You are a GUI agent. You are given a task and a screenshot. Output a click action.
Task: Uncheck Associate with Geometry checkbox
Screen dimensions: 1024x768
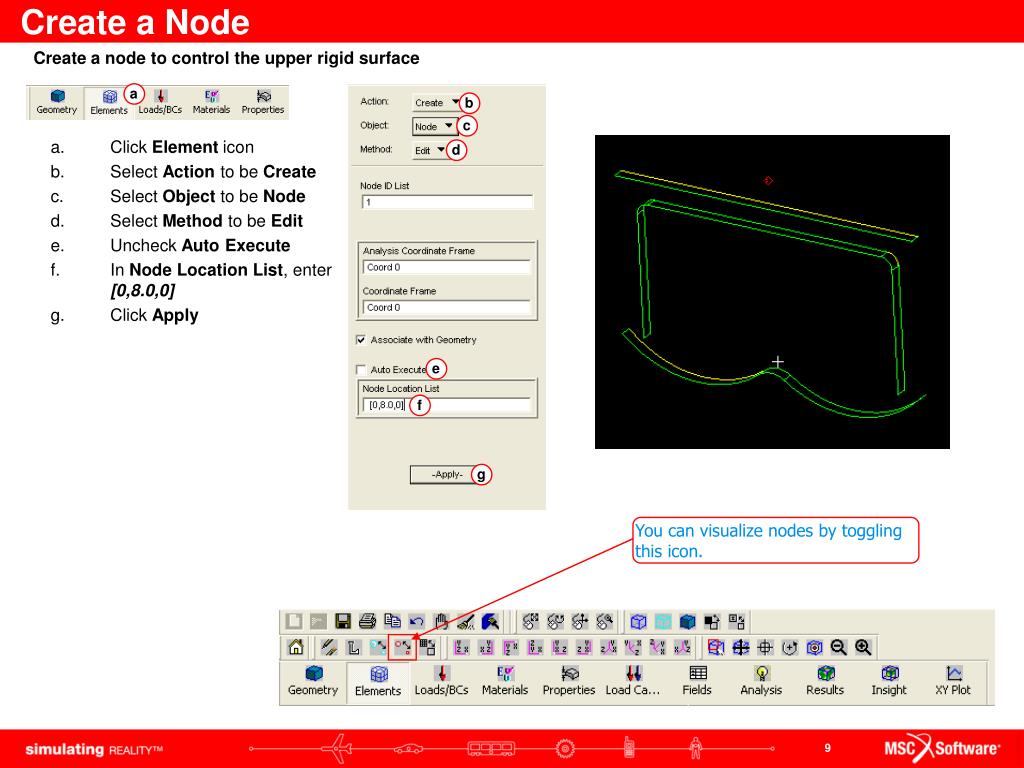(x=361, y=340)
